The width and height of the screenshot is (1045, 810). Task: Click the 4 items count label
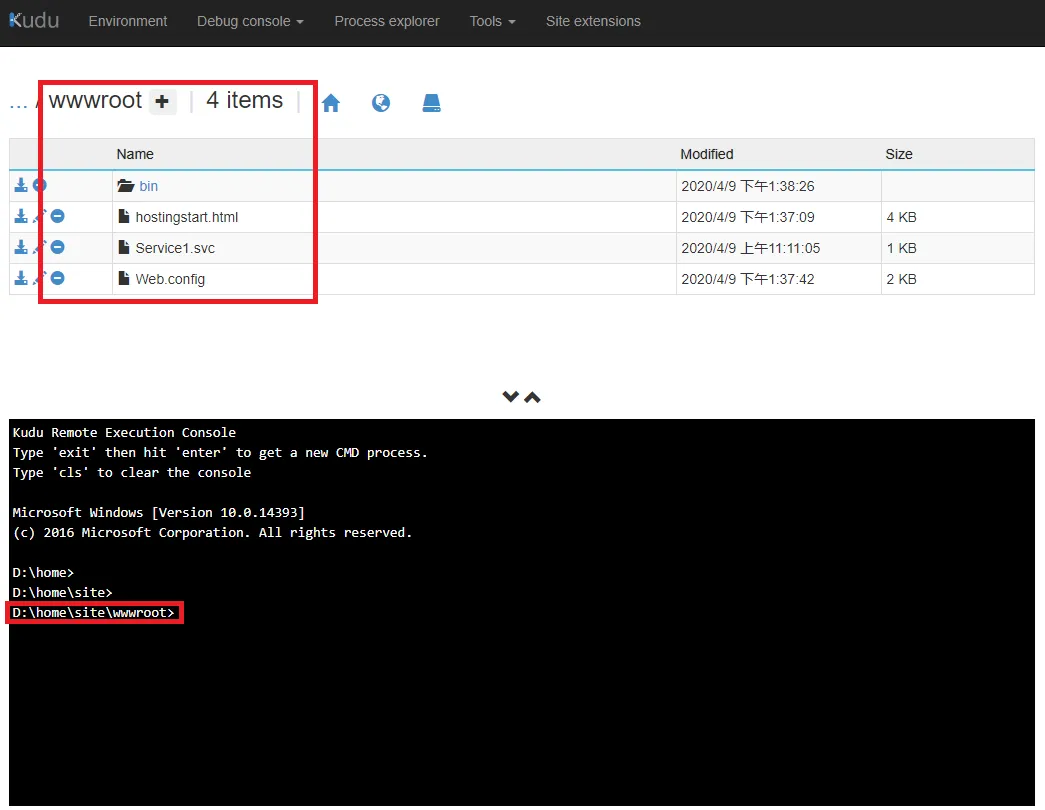click(245, 100)
